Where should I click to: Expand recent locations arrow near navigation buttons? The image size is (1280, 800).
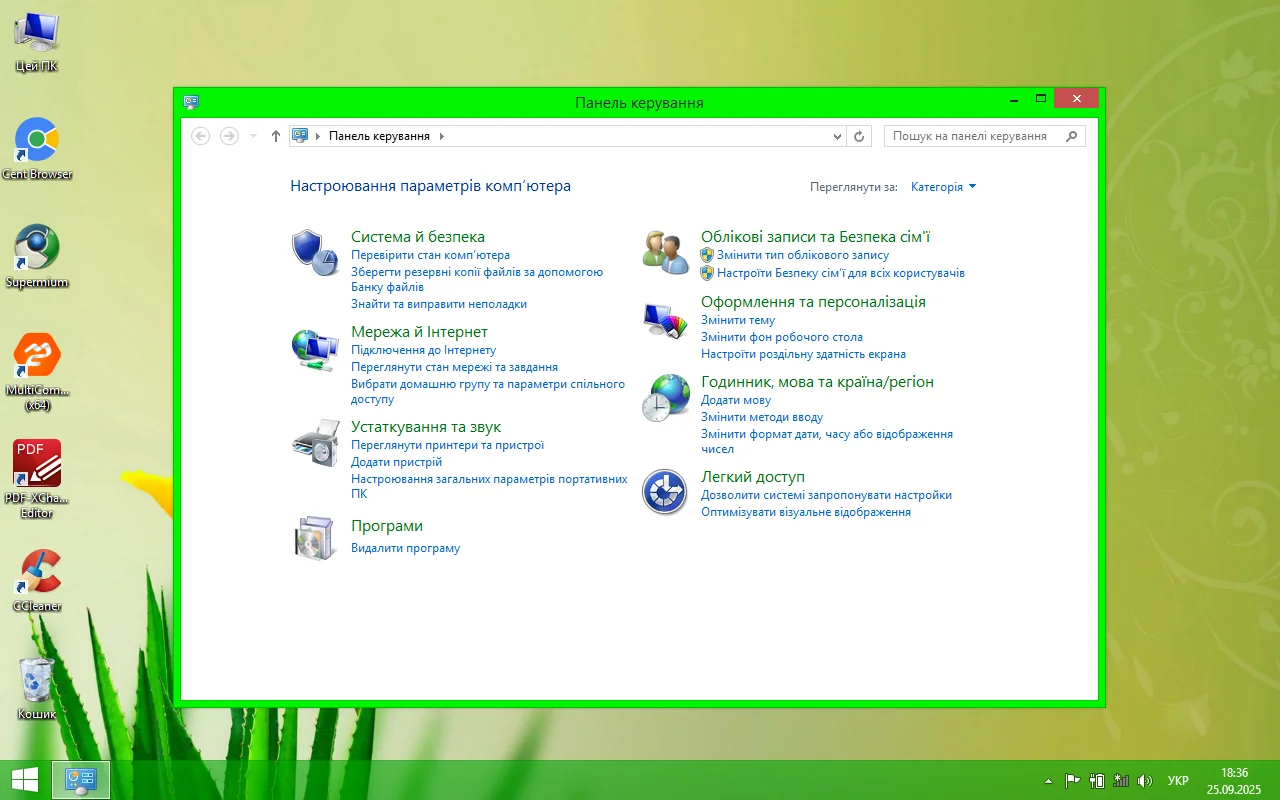coord(253,136)
